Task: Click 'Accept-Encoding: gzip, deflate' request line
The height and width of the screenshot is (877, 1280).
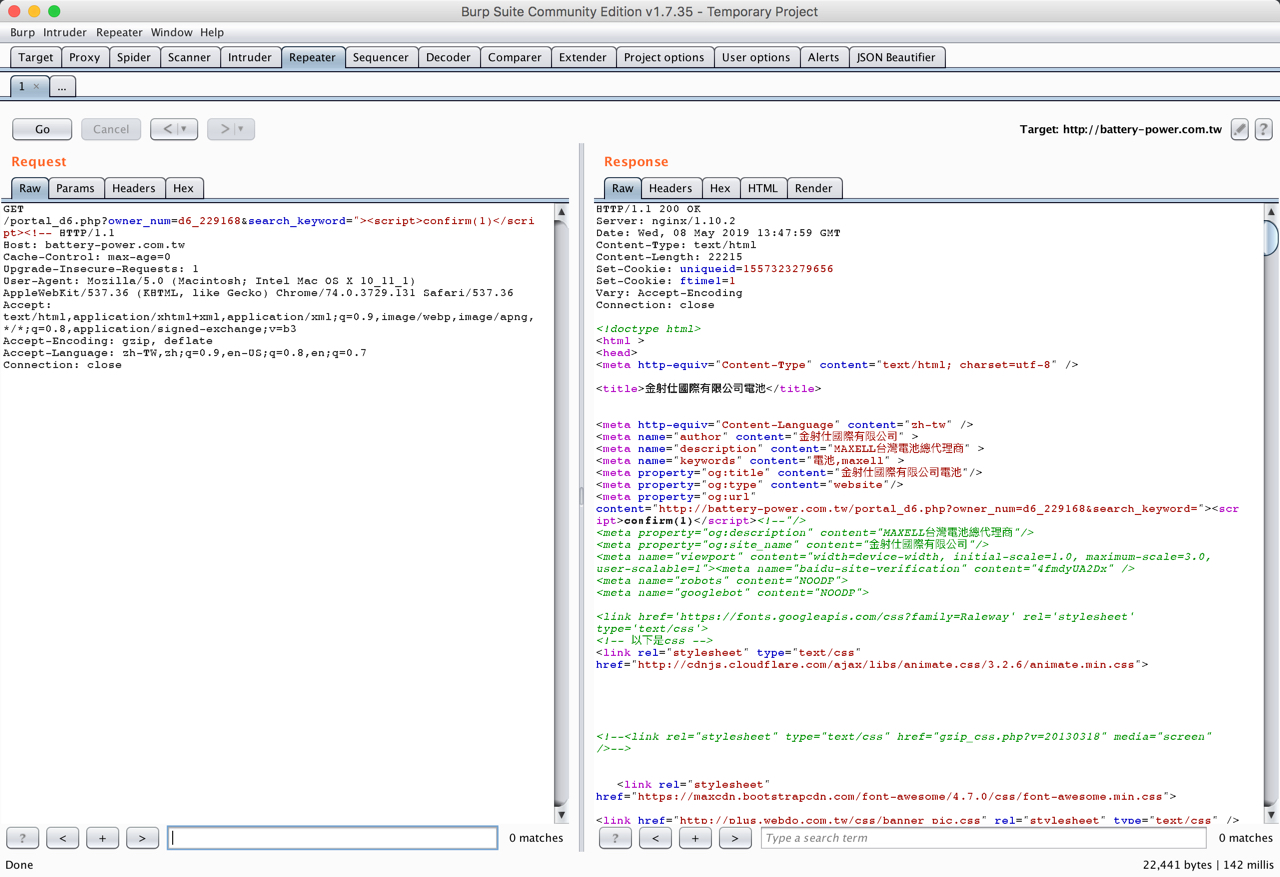Action: tap(108, 341)
